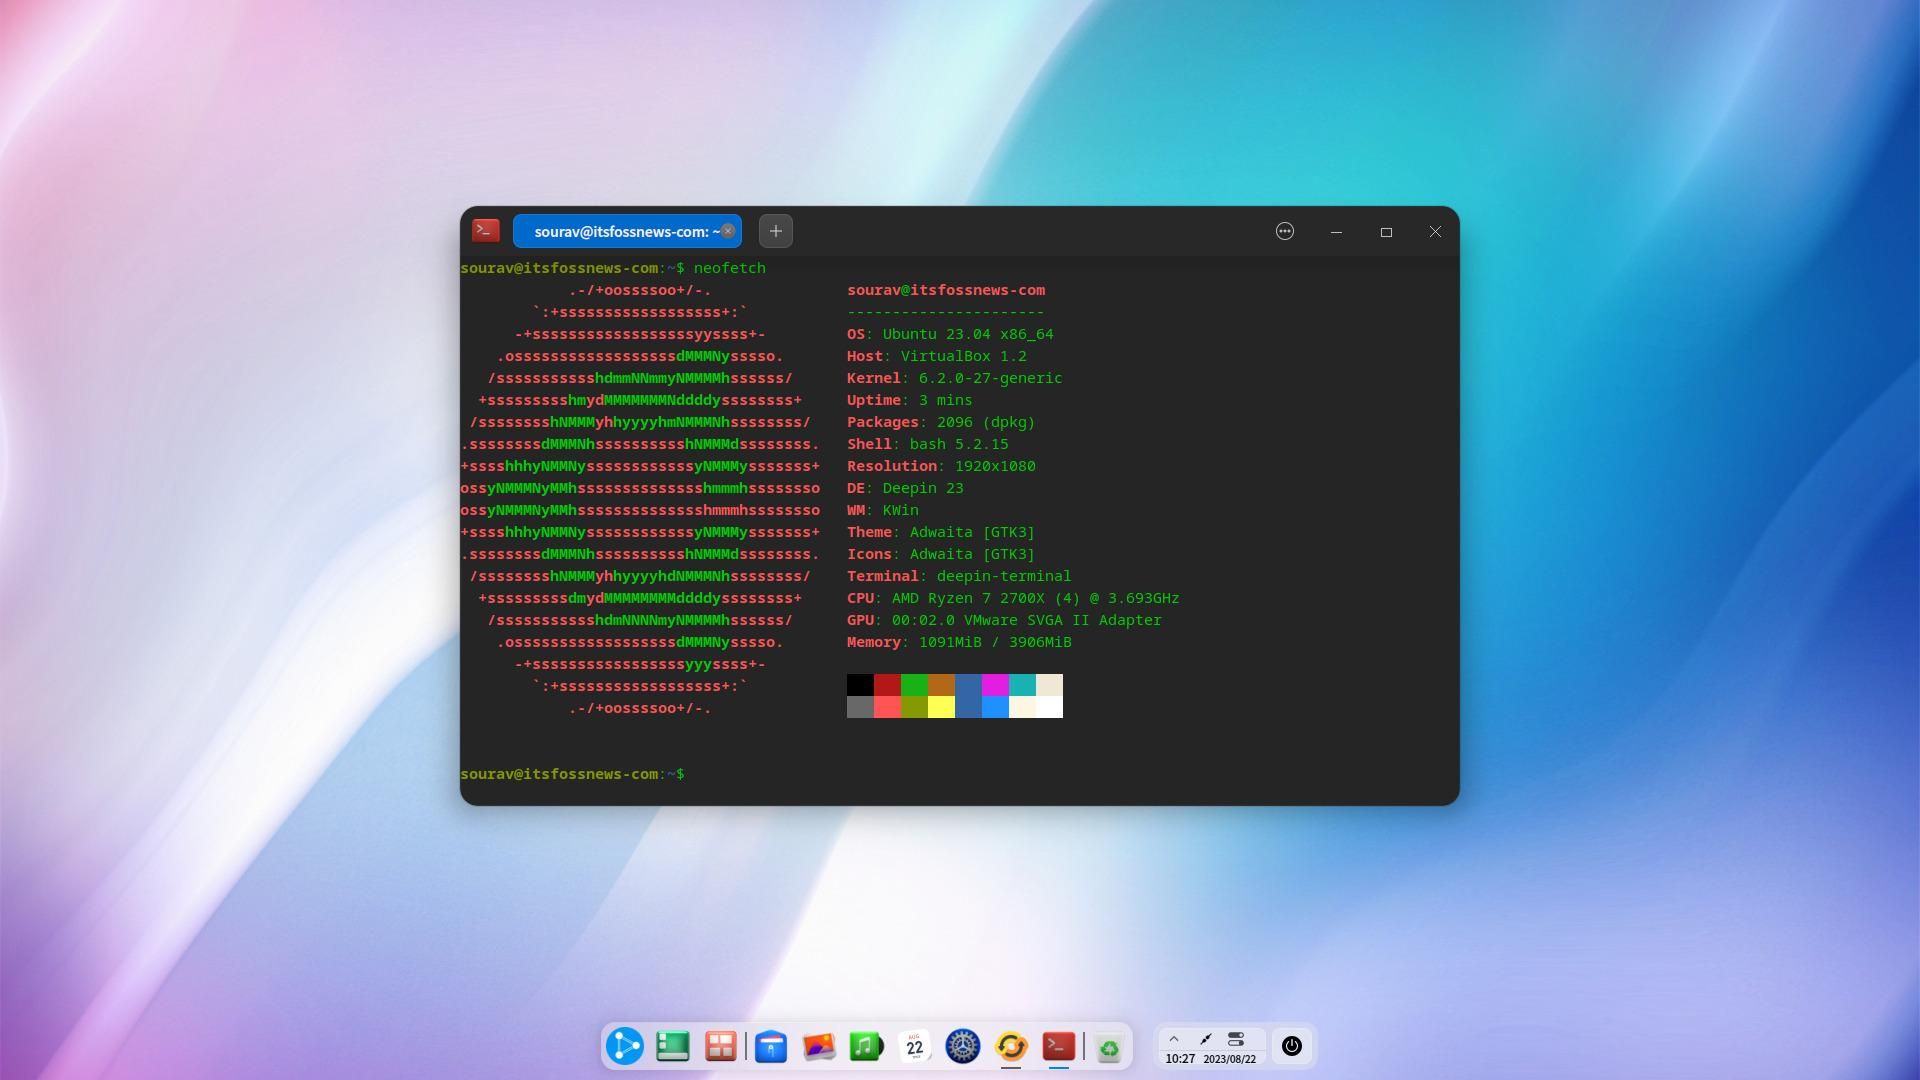Image resolution: width=1920 pixels, height=1080 pixels.
Task: Minimize the terminal window
Action: 1336,231
